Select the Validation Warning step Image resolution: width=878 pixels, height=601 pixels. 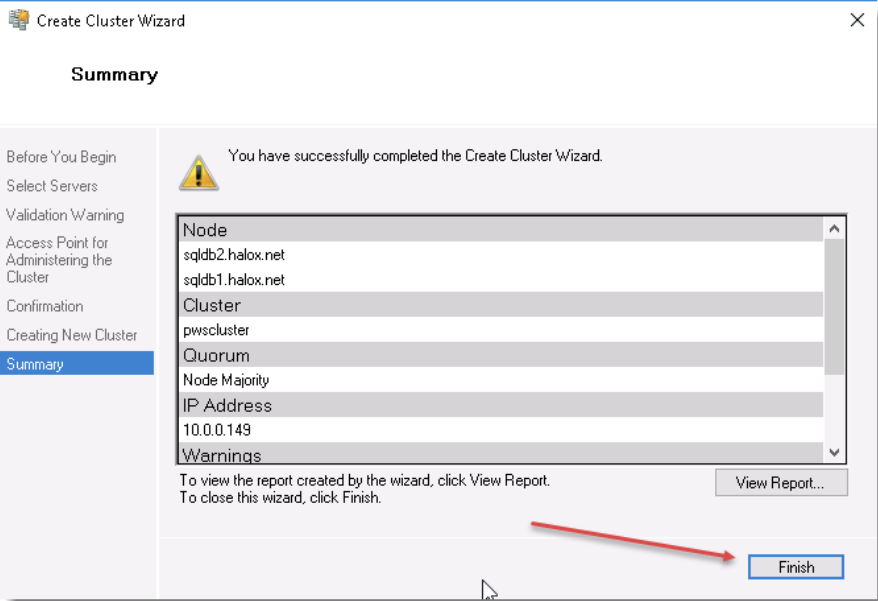(65, 215)
